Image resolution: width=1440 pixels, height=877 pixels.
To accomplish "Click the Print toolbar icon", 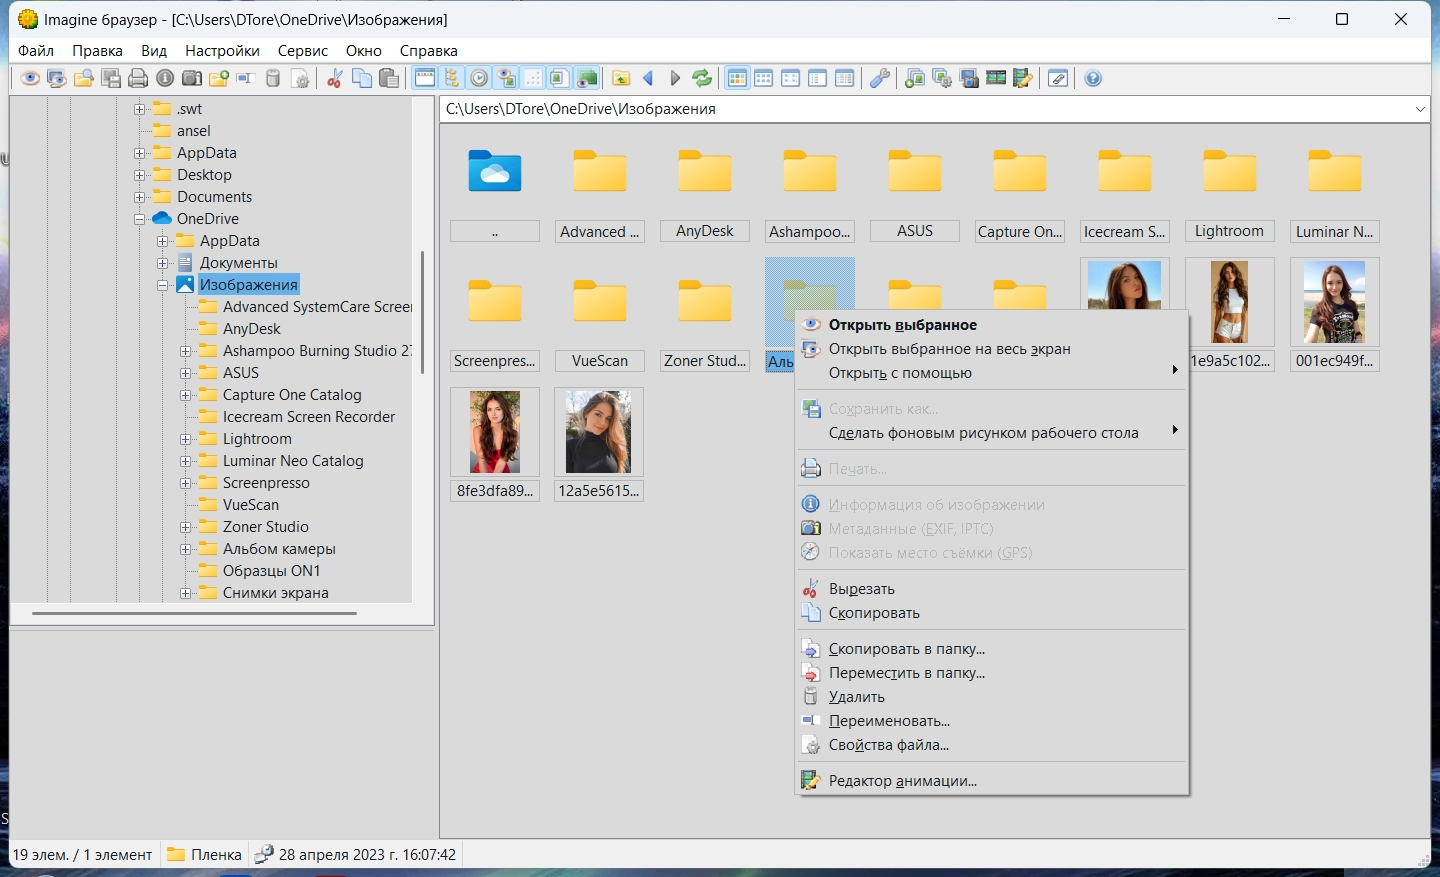I will click(138, 79).
